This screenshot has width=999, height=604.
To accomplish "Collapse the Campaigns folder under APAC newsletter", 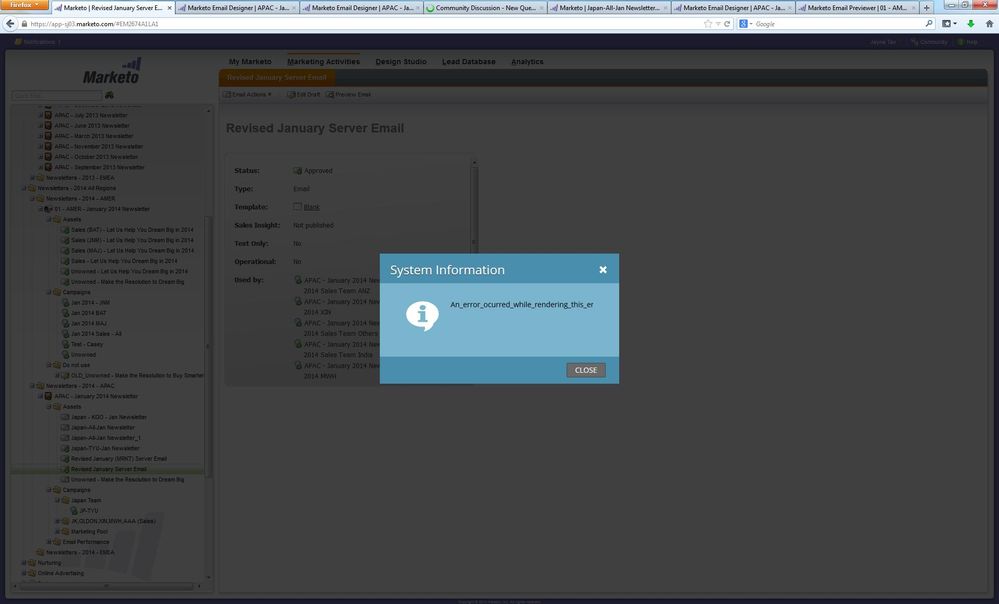I will tap(48, 490).
